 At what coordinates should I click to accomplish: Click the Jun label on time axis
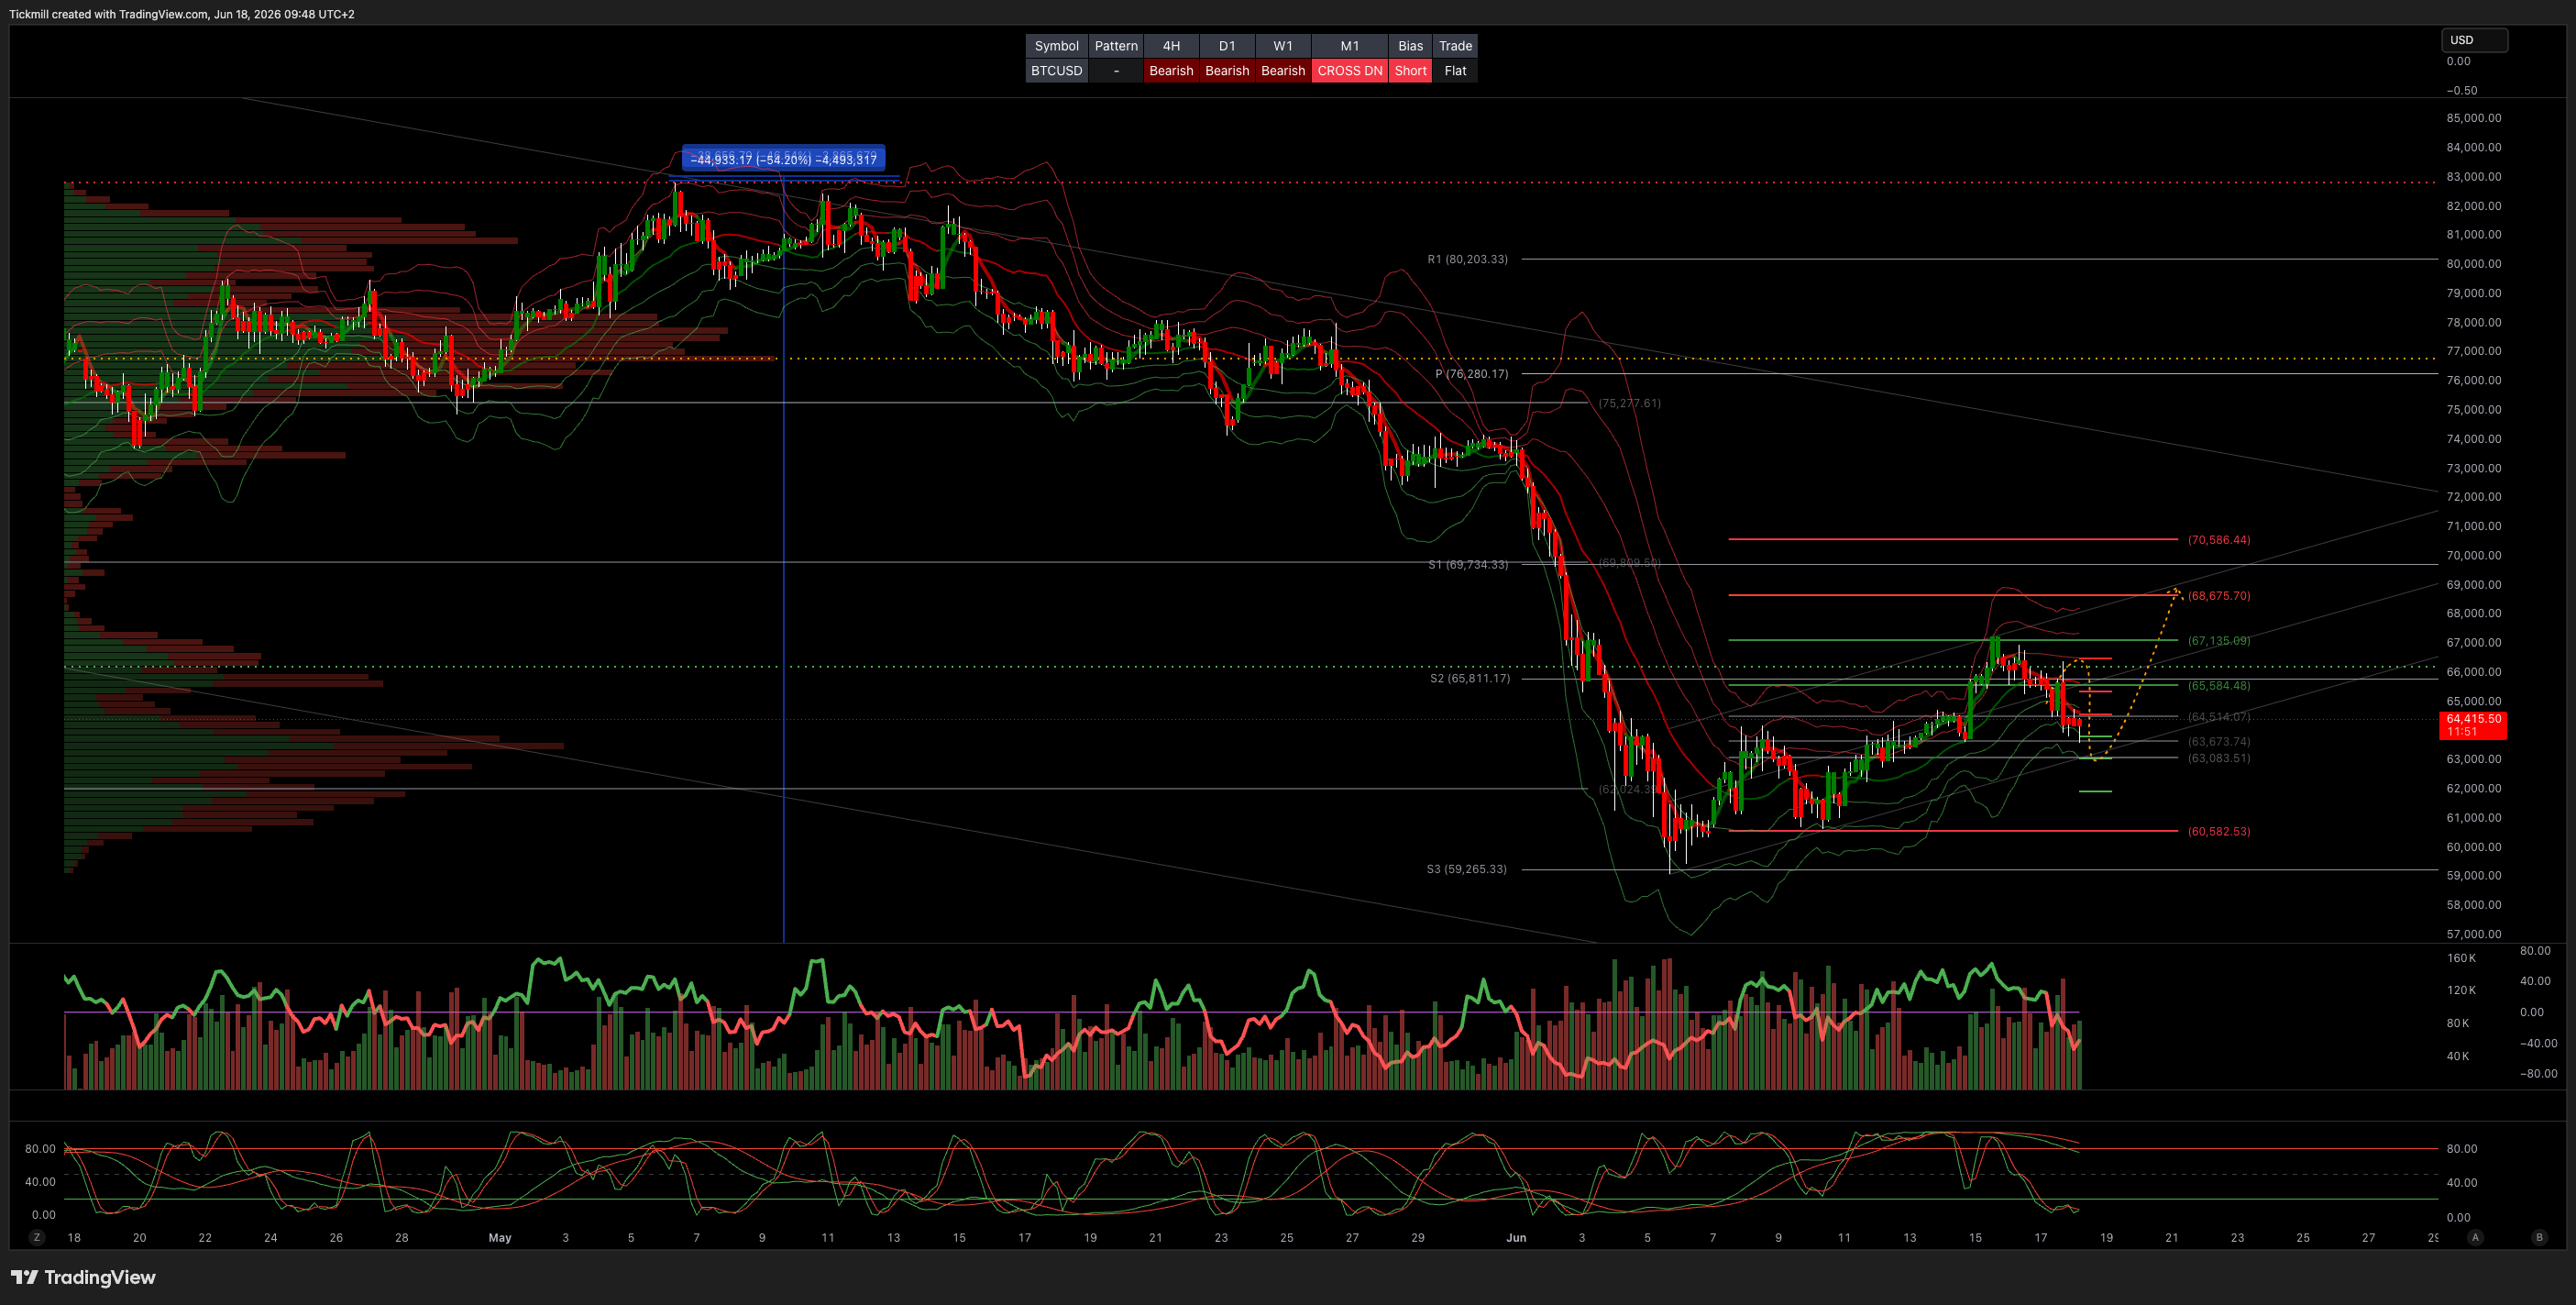point(1516,1238)
